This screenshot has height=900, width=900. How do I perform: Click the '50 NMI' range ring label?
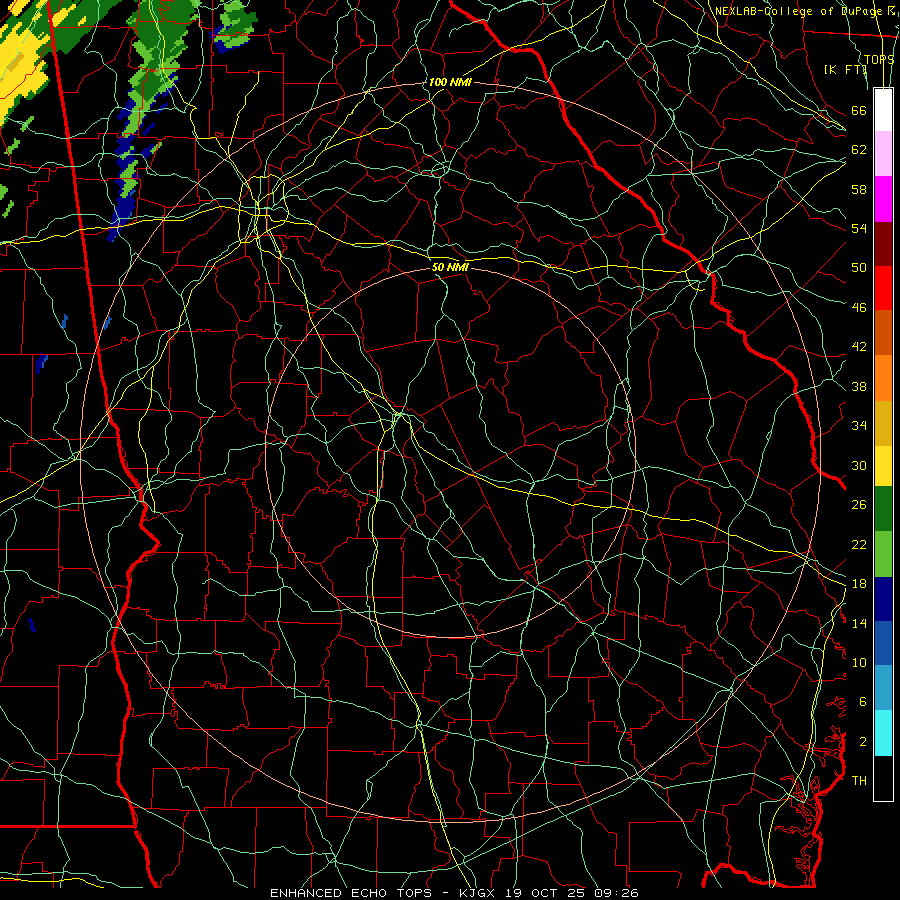tap(451, 267)
